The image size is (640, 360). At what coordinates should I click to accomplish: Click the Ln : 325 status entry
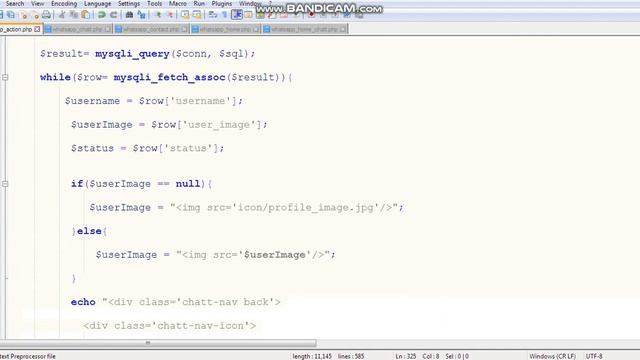(405, 356)
